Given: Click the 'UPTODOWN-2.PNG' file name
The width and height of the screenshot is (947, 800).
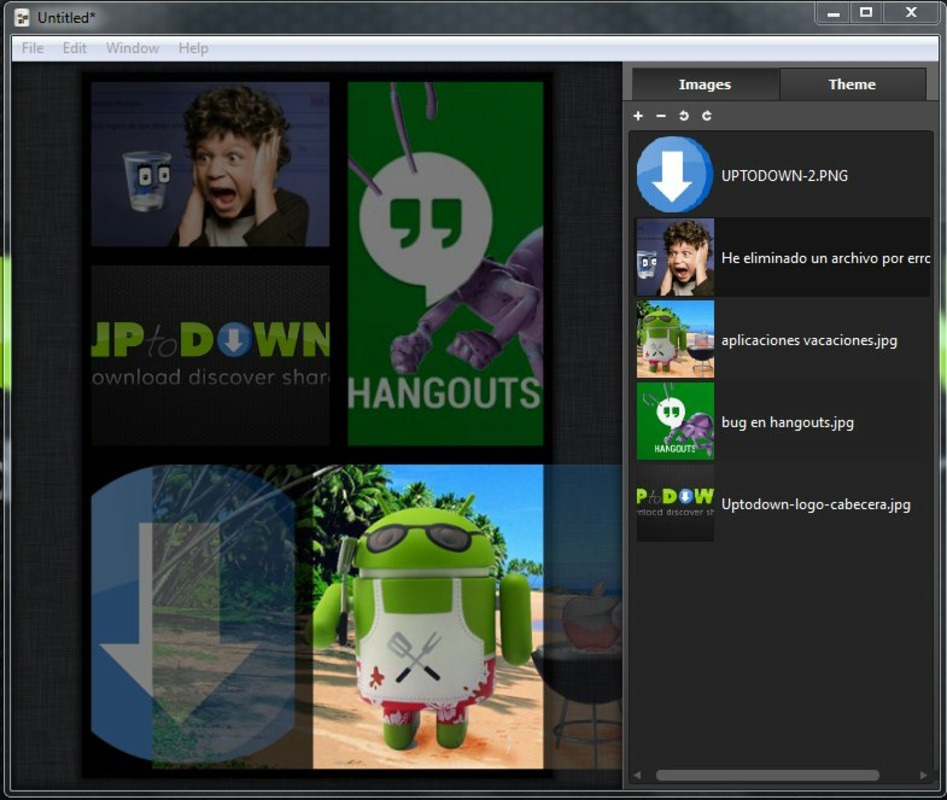Looking at the screenshot, I should coord(785,176).
